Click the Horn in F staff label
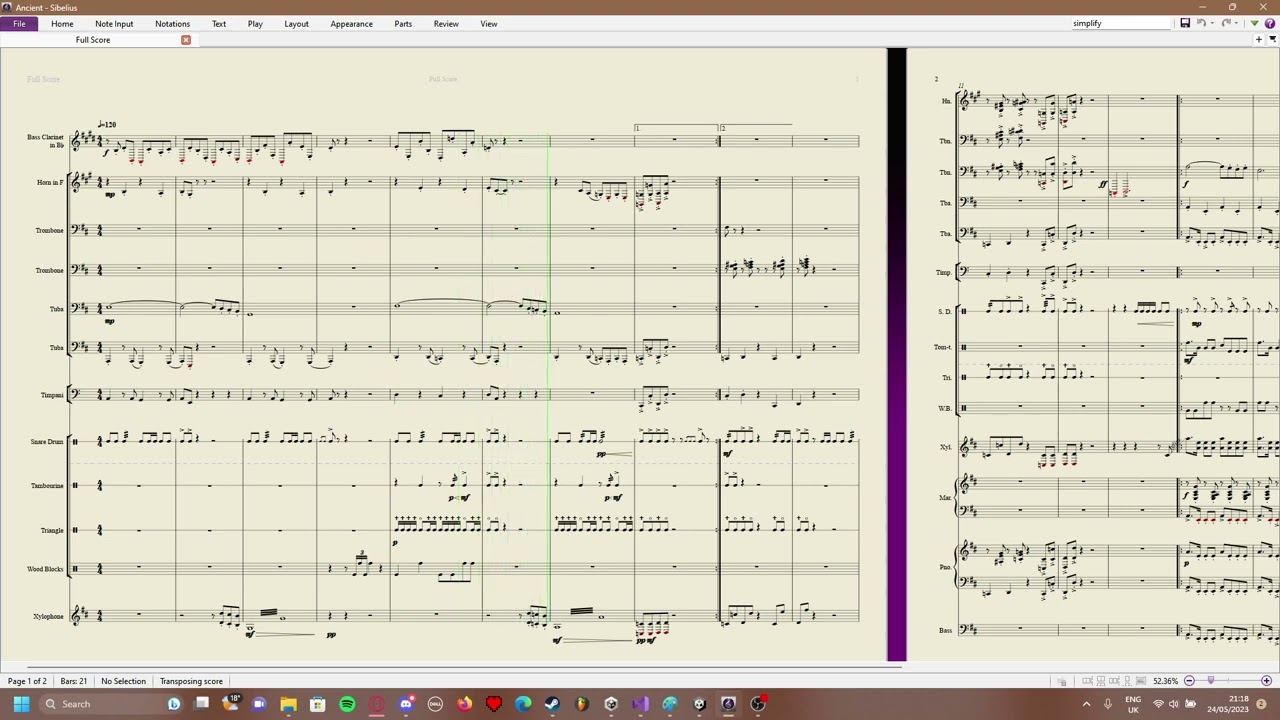The height and width of the screenshot is (720, 1280). point(50,182)
